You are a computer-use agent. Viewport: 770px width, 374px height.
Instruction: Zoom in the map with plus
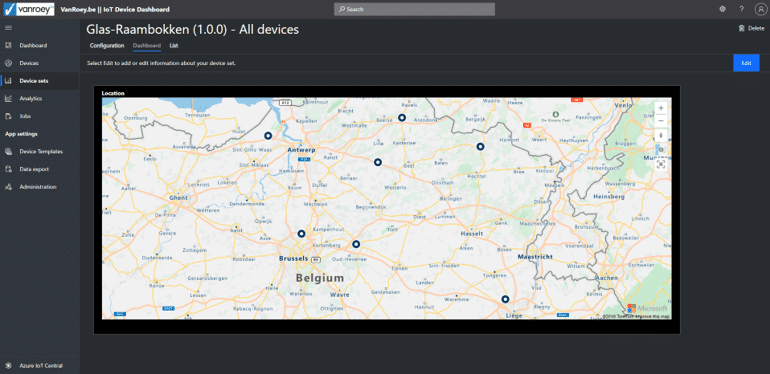click(661, 108)
